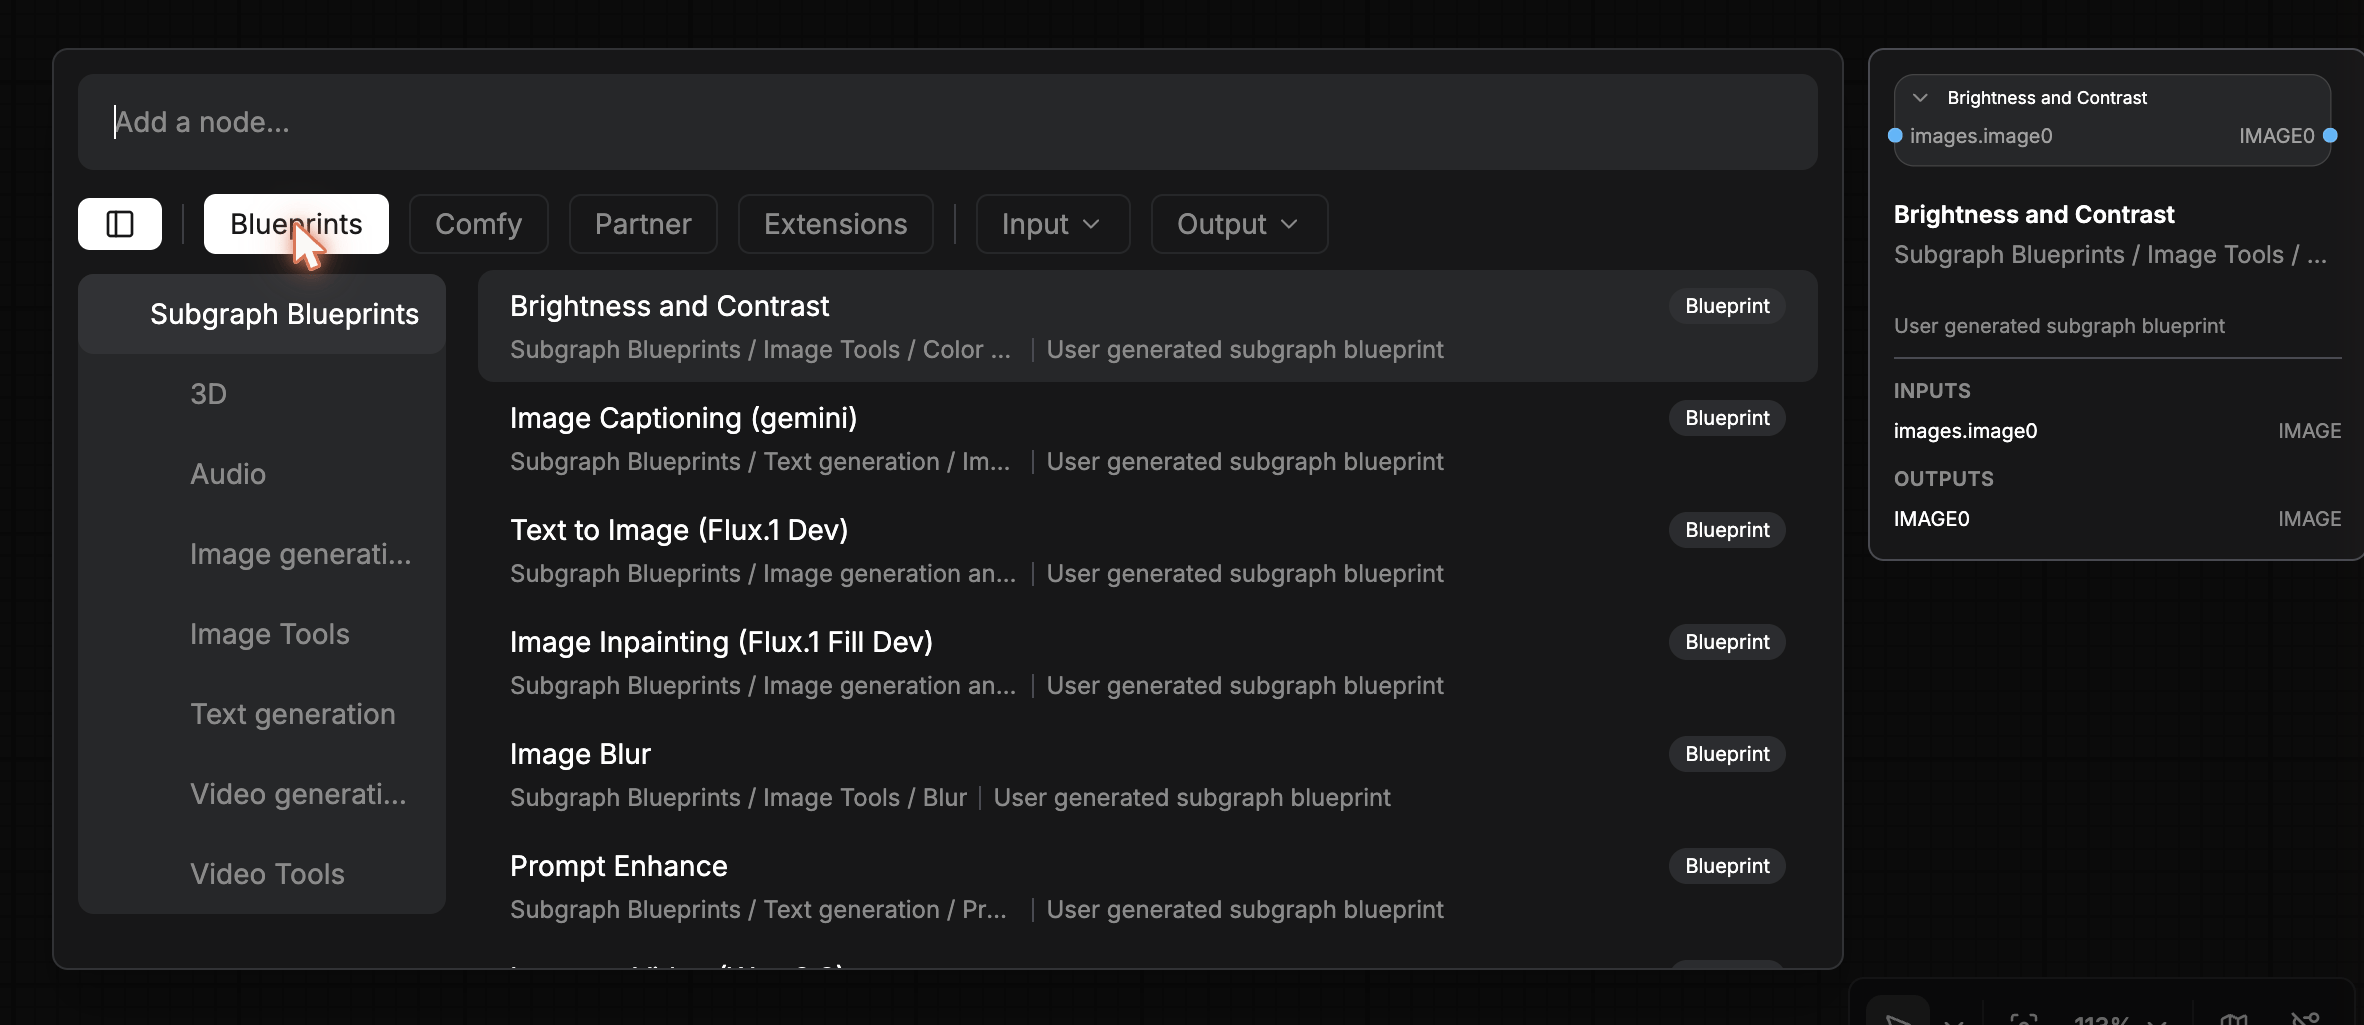Select the Text generation category
The width and height of the screenshot is (2364, 1025).
point(262,714)
